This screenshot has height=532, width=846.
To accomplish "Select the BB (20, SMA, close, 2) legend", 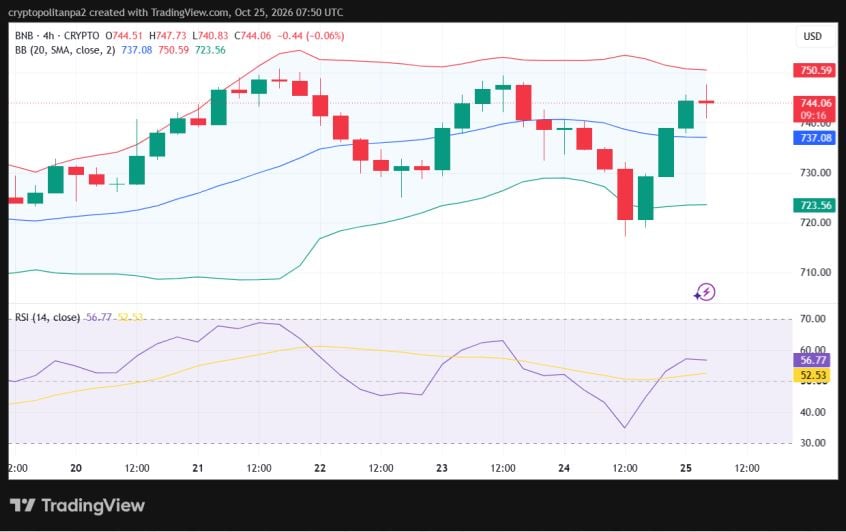I will tap(65, 50).
